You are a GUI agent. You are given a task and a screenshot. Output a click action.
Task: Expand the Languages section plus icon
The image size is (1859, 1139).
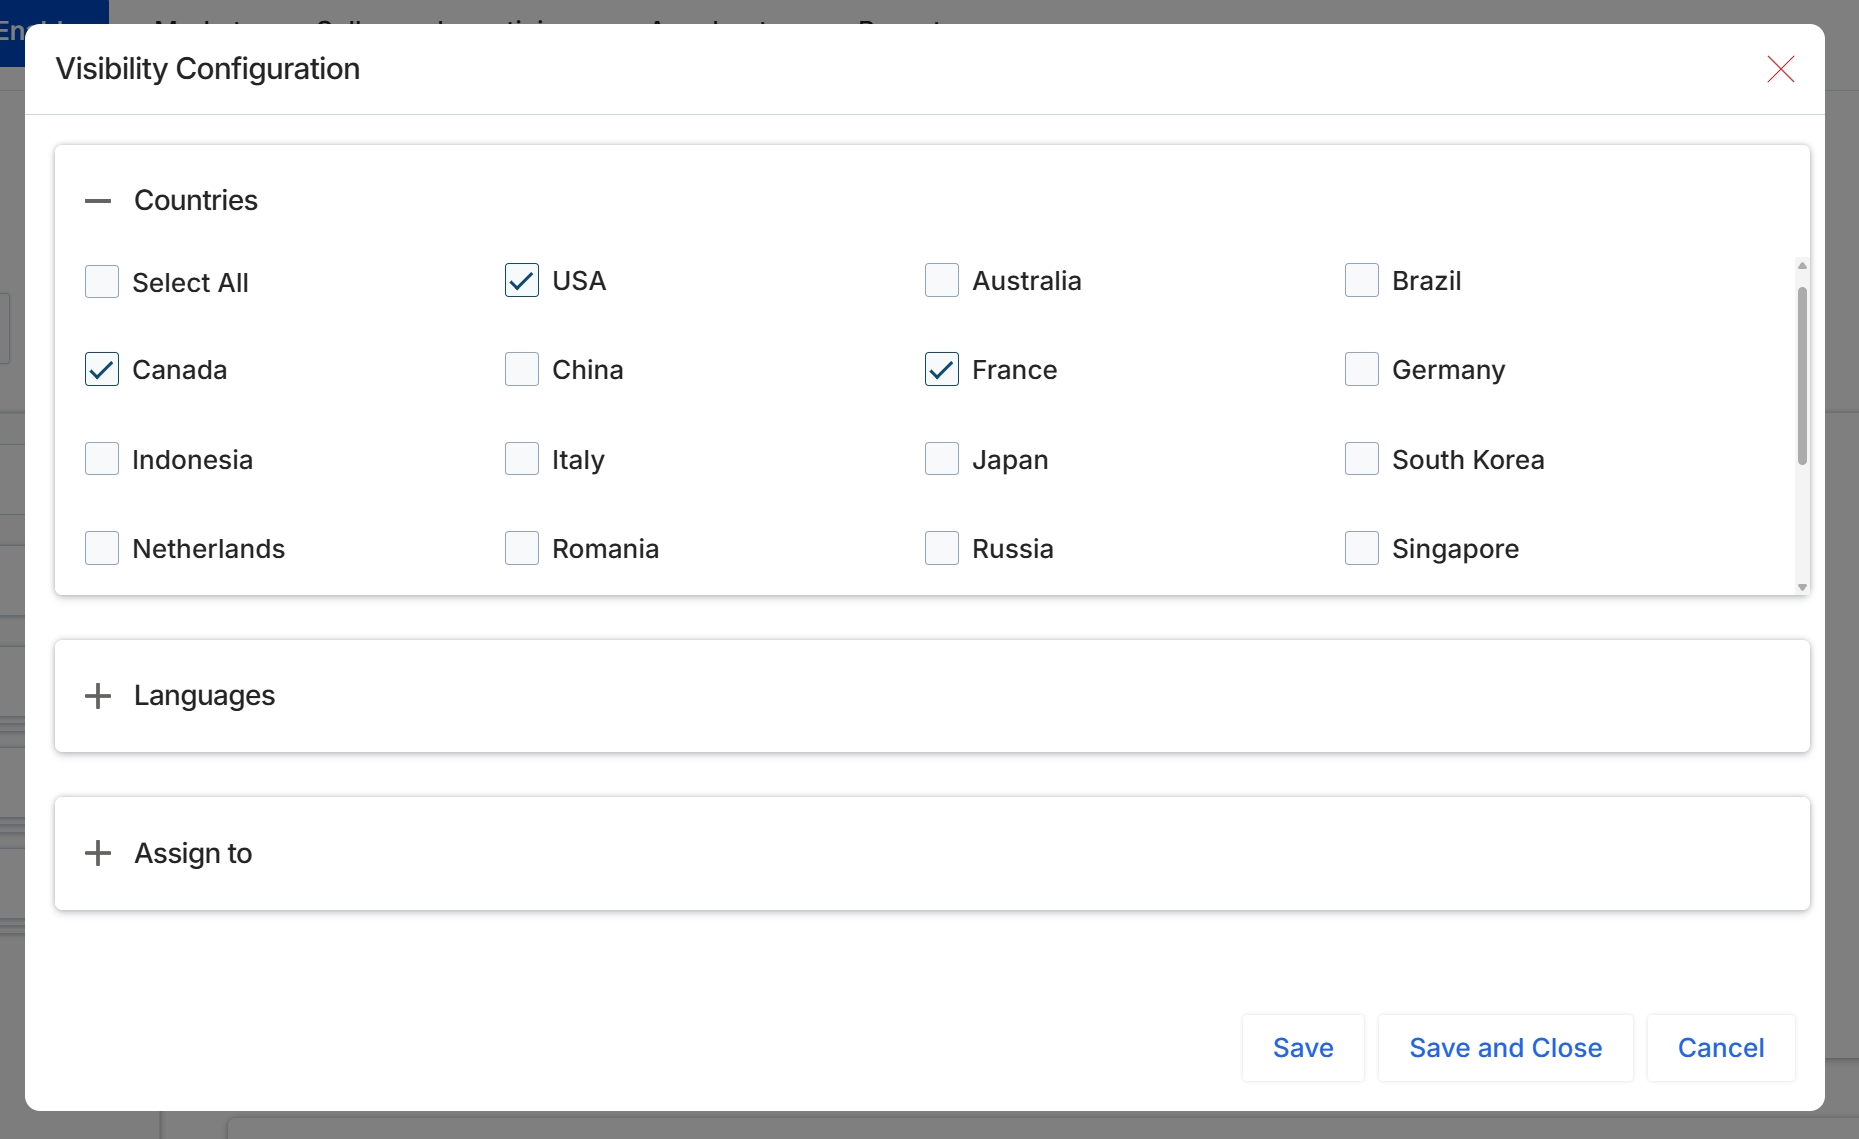point(98,696)
